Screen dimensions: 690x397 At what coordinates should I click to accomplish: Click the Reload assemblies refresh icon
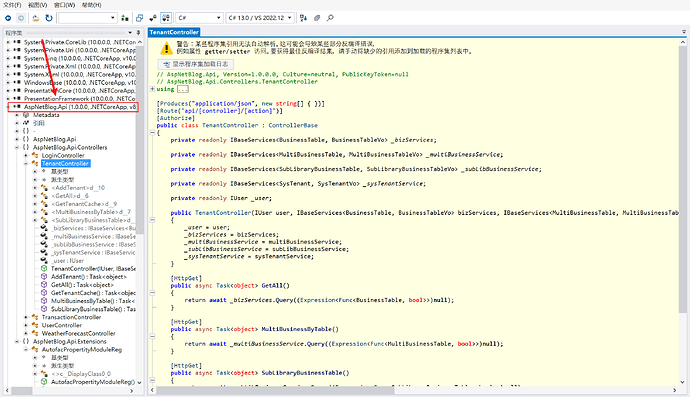pos(49,18)
